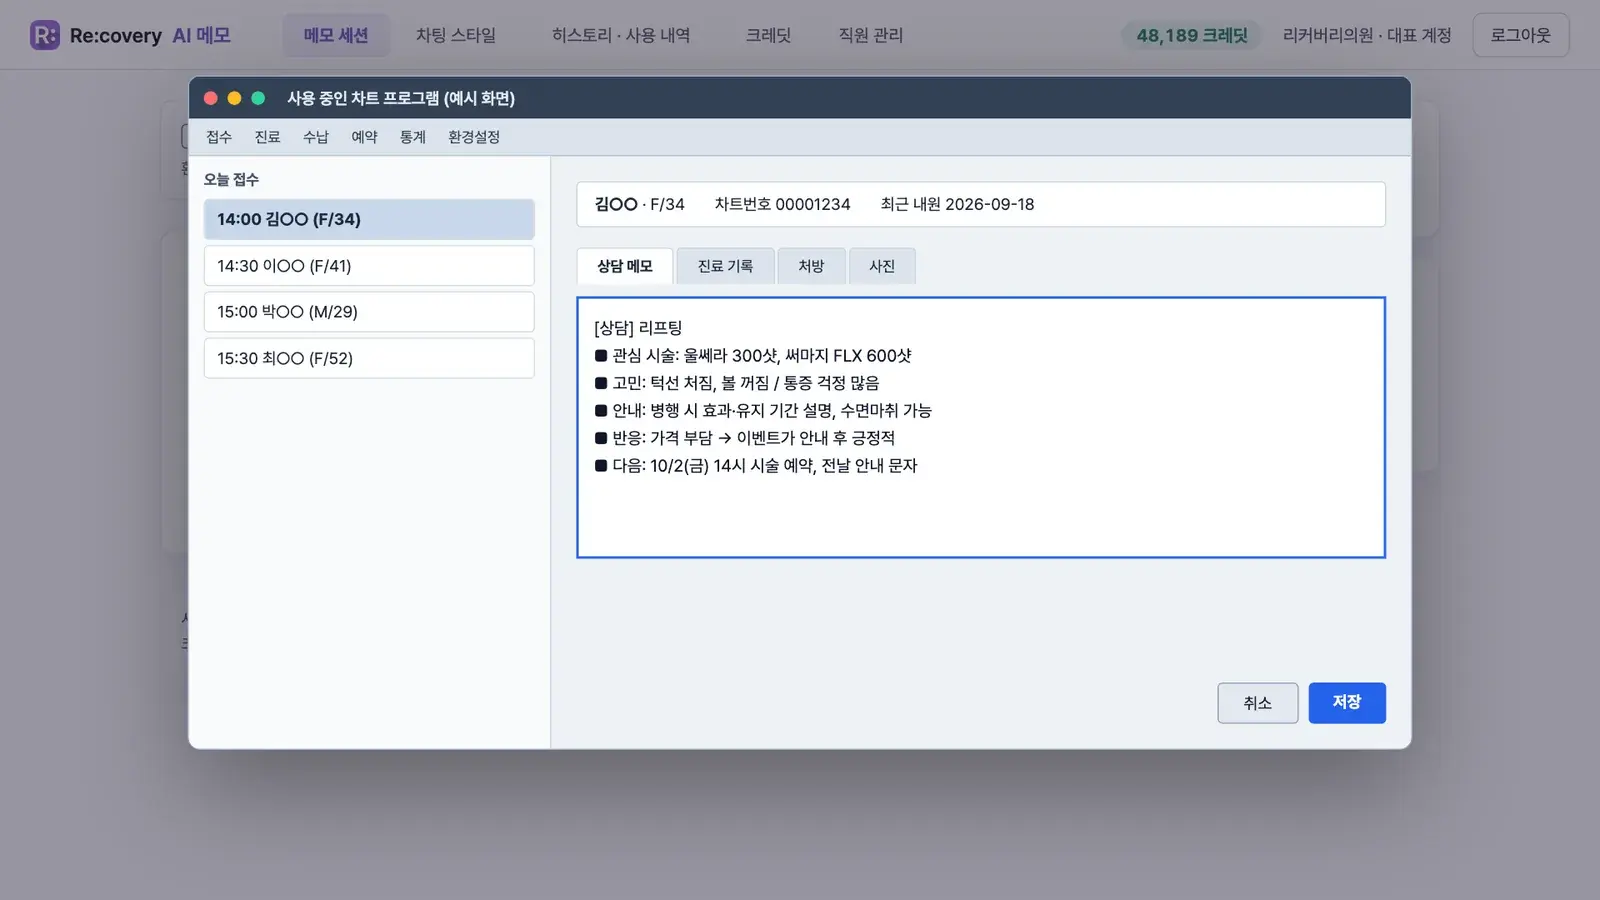
Task: Click the 취소 button
Action: coord(1258,703)
